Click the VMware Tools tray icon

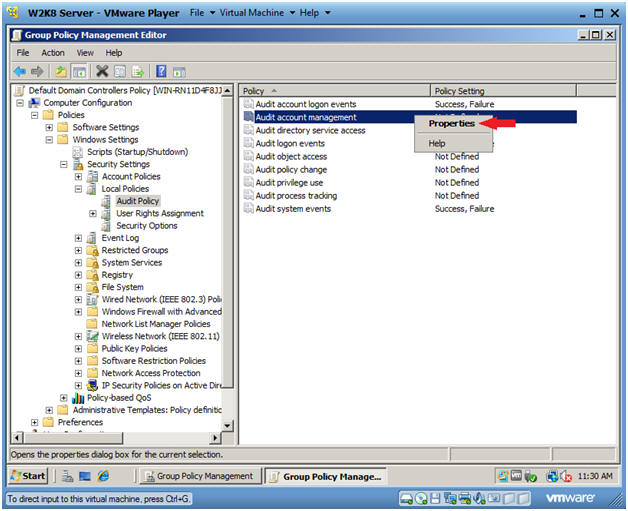516,476
